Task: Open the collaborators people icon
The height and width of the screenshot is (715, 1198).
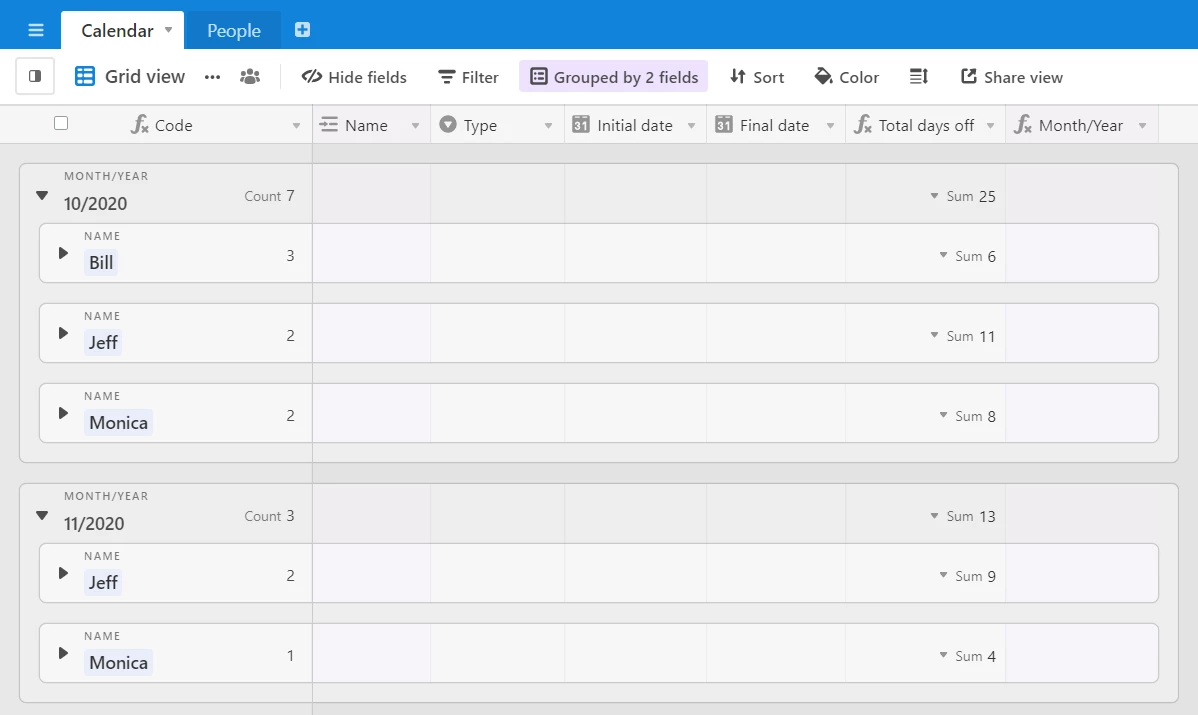Action: pyautogui.click(x=250, y=76)
